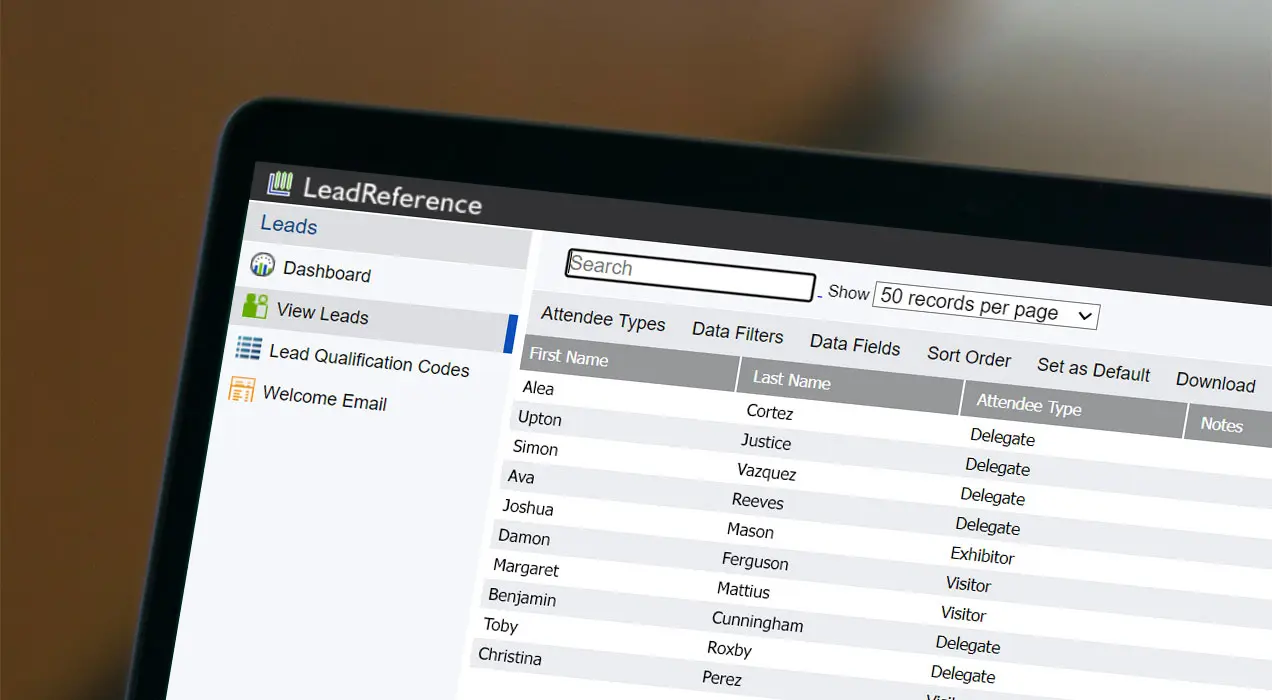Navigate to View Leads in sidebar

click(323, 315)
